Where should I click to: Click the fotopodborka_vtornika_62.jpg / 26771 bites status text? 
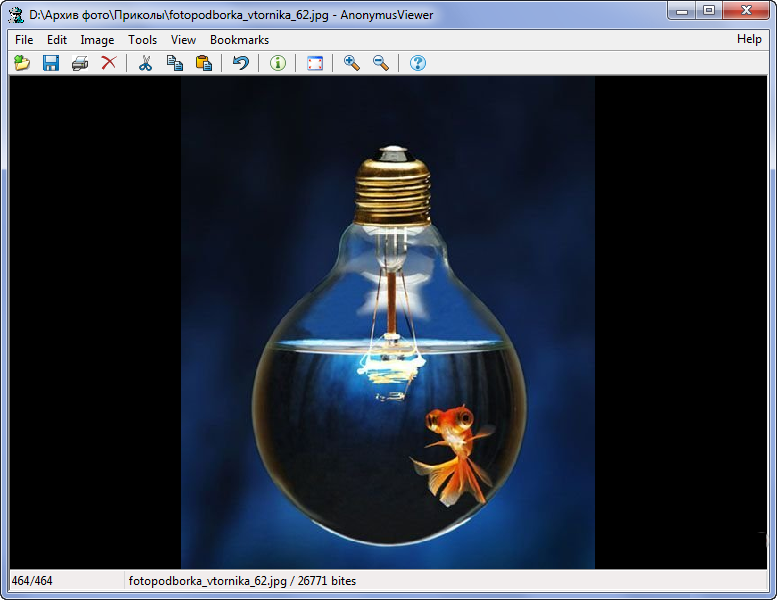242,581
